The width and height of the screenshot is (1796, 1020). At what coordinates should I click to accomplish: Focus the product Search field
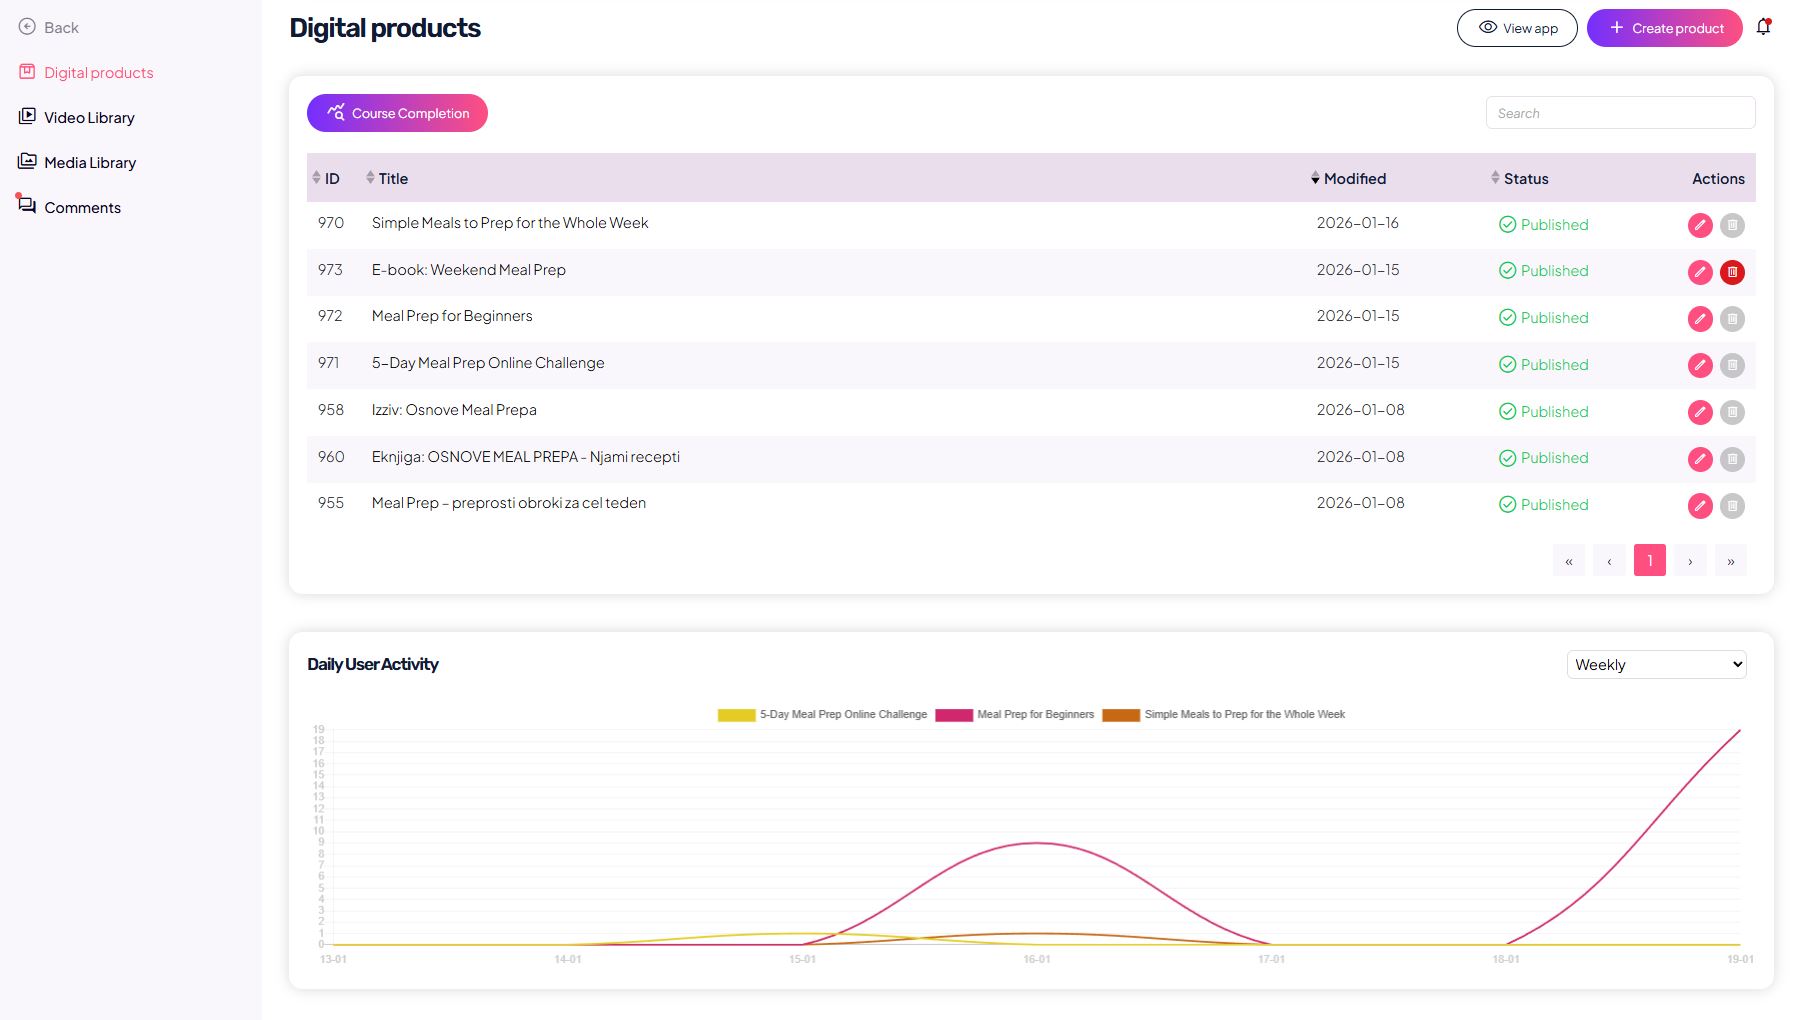click(x=1619, y=113)
